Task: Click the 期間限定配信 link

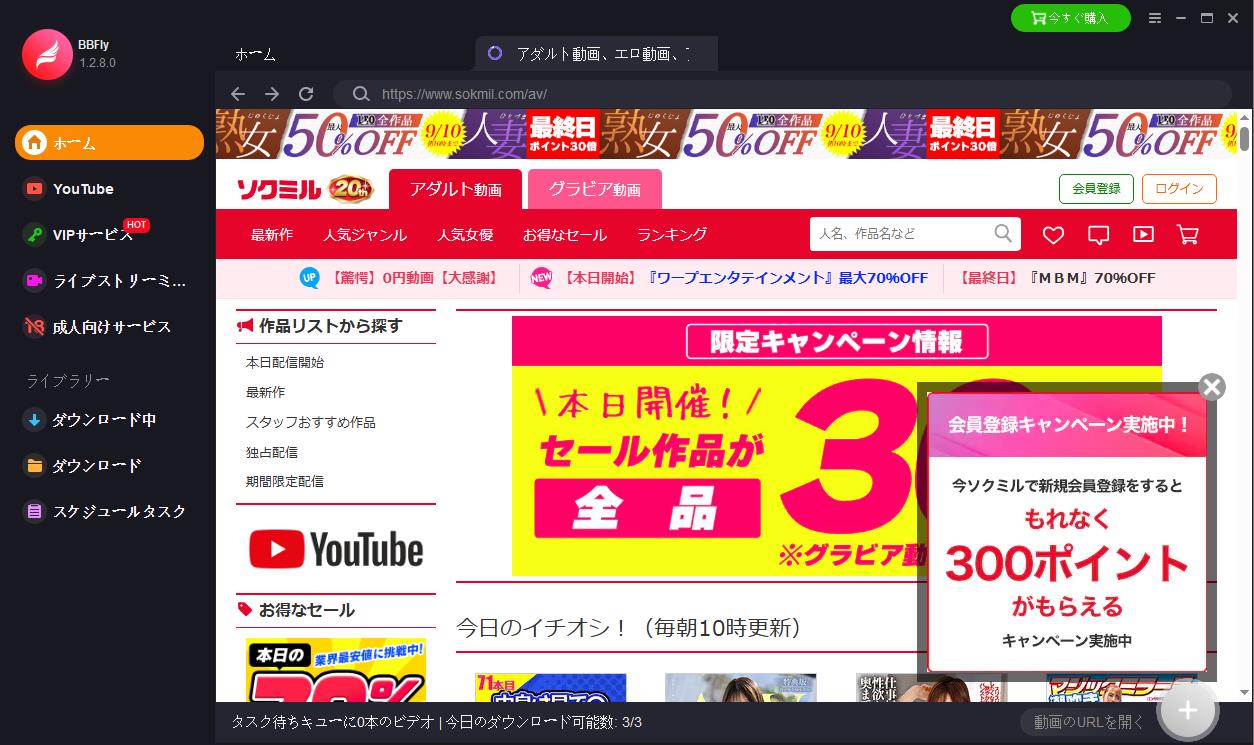Action: pos(285,481)
